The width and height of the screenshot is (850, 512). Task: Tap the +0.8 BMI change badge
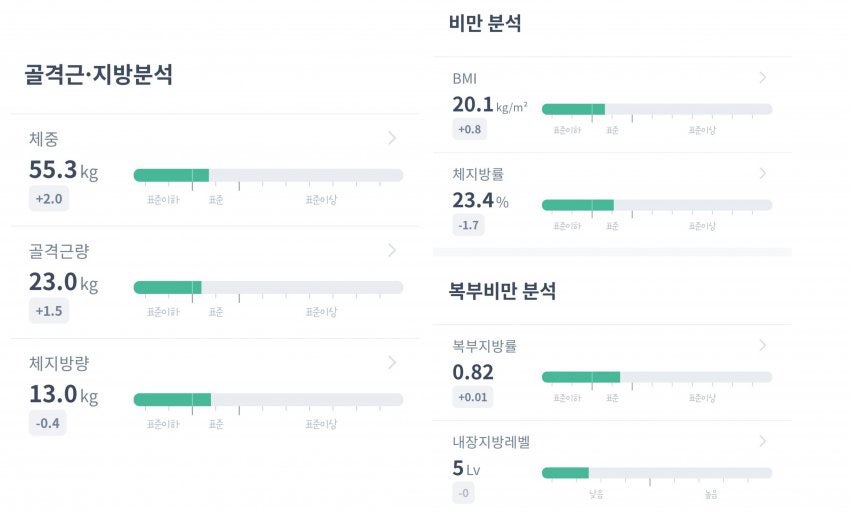[x=469, y=129]
